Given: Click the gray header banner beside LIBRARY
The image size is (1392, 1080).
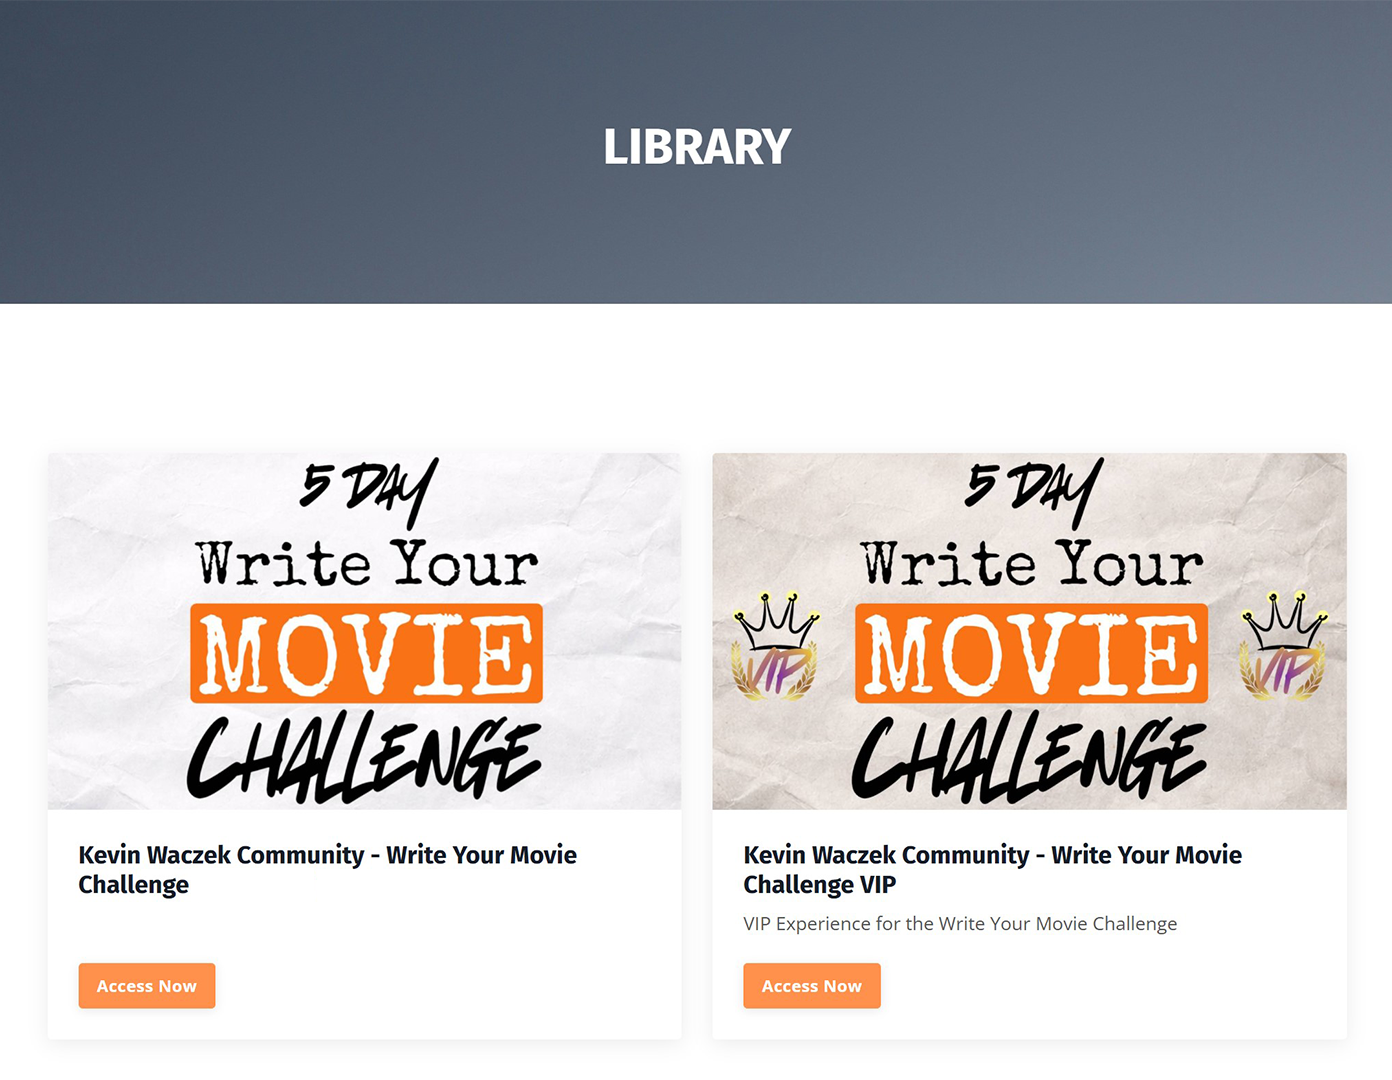Looking at the screenshot, I should 1100,150.
